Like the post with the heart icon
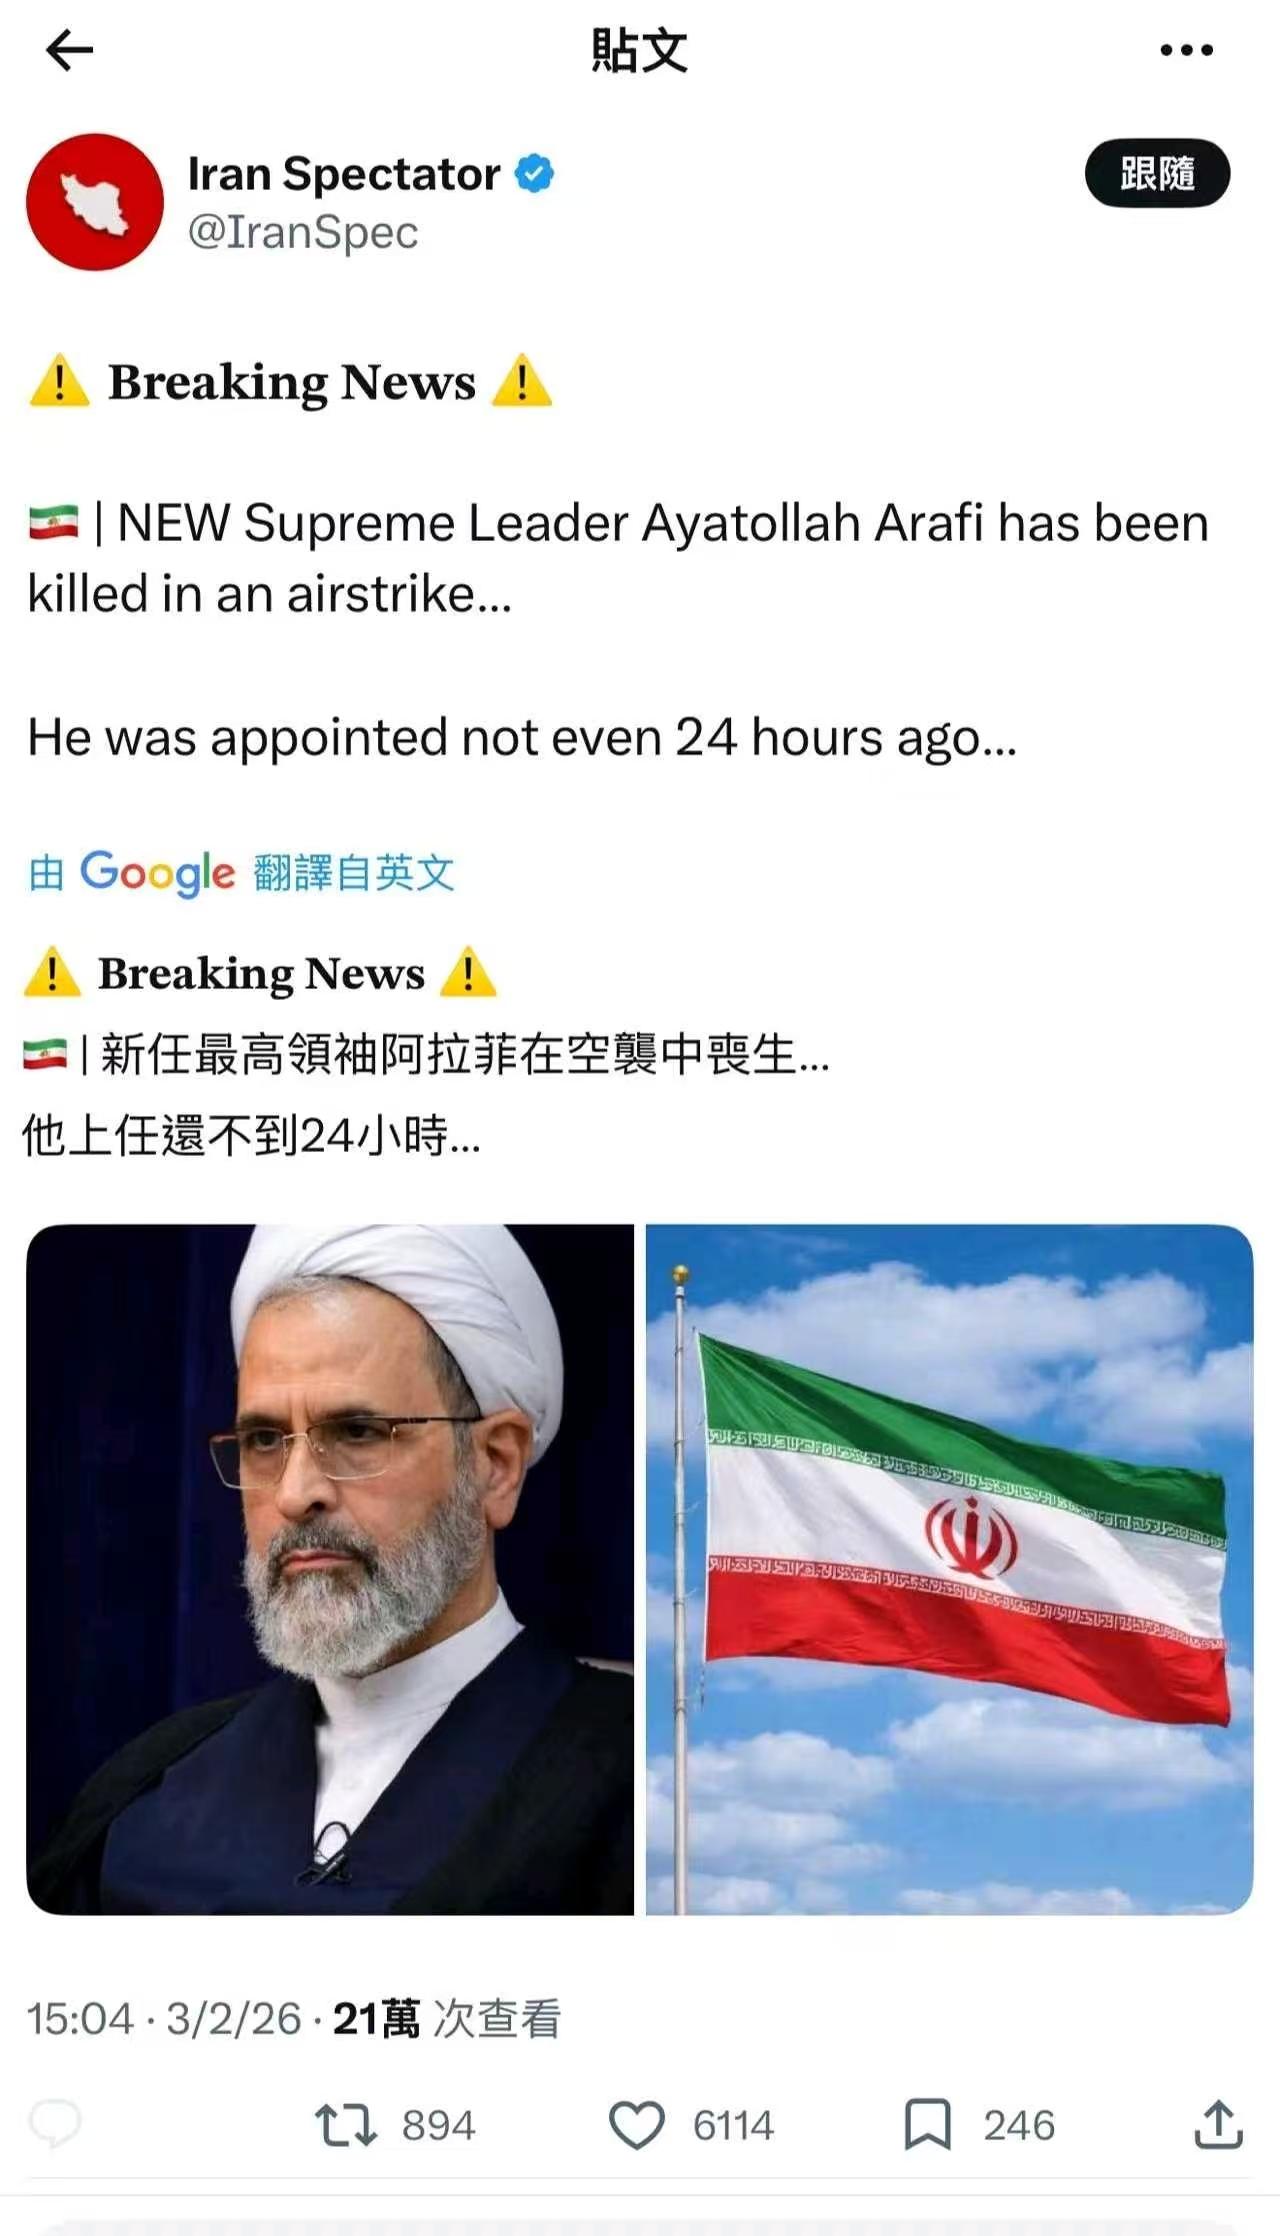 [x=637, y=2125]
